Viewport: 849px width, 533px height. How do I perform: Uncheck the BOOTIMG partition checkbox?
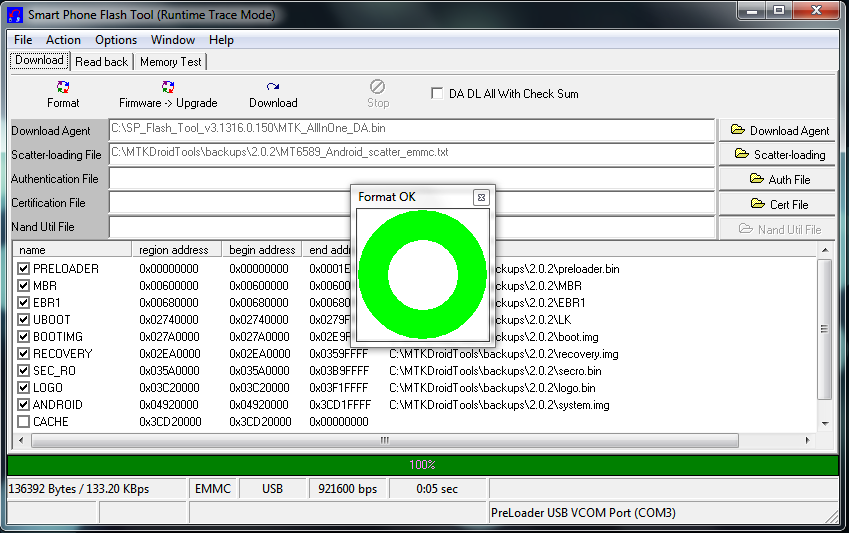coord(23,336)
